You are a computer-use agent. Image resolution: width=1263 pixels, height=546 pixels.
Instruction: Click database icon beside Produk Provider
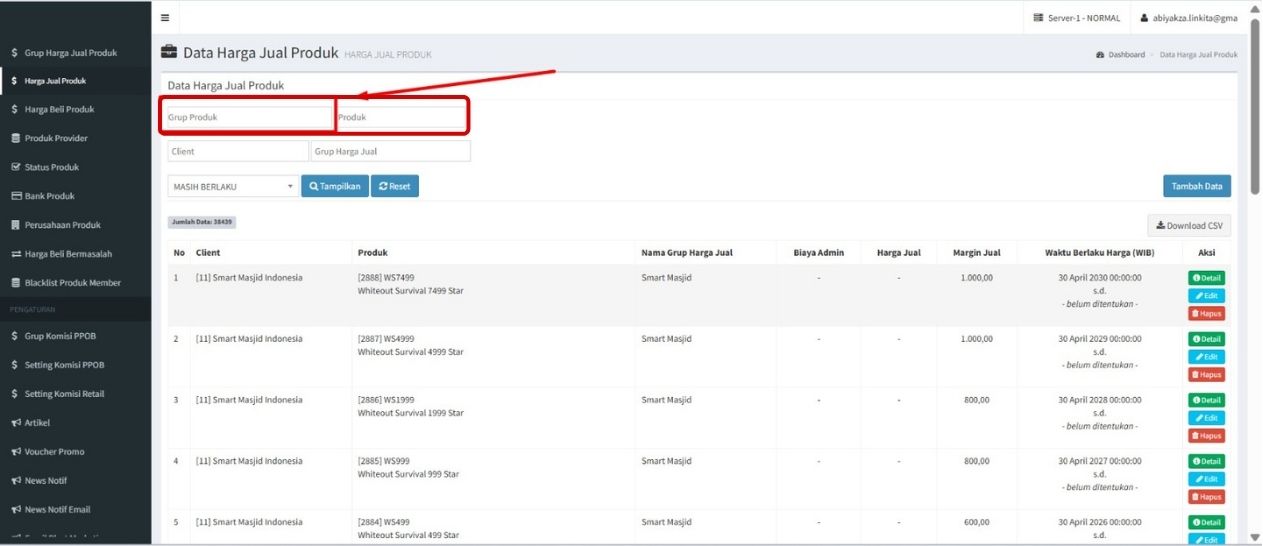(x=15, y=138)
